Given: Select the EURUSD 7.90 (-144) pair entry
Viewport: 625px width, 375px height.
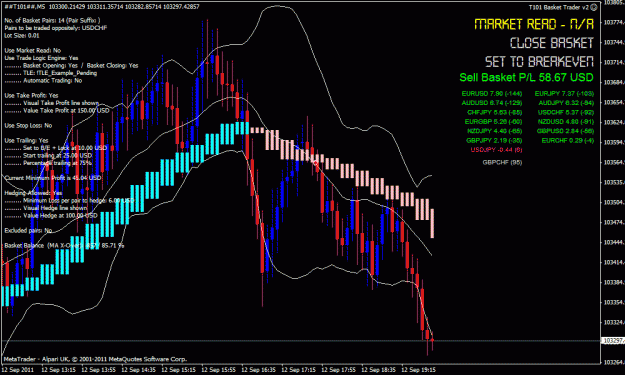Looking at the screenshot, I should (492, 94).
